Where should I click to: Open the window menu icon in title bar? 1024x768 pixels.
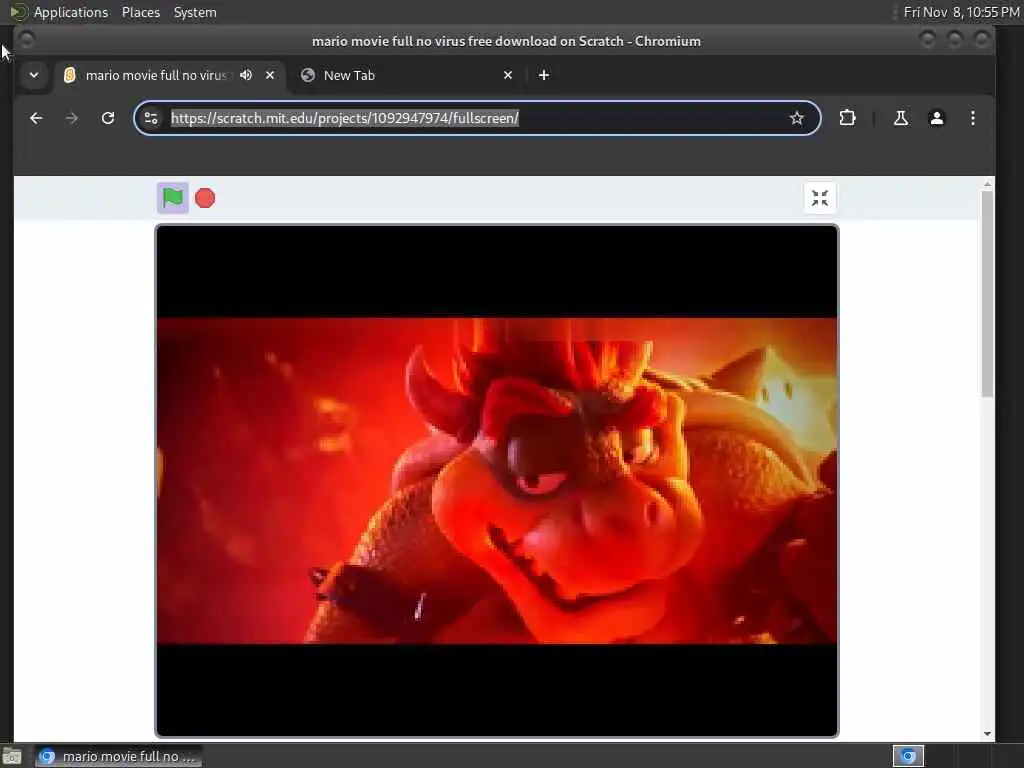pos(26,40)
